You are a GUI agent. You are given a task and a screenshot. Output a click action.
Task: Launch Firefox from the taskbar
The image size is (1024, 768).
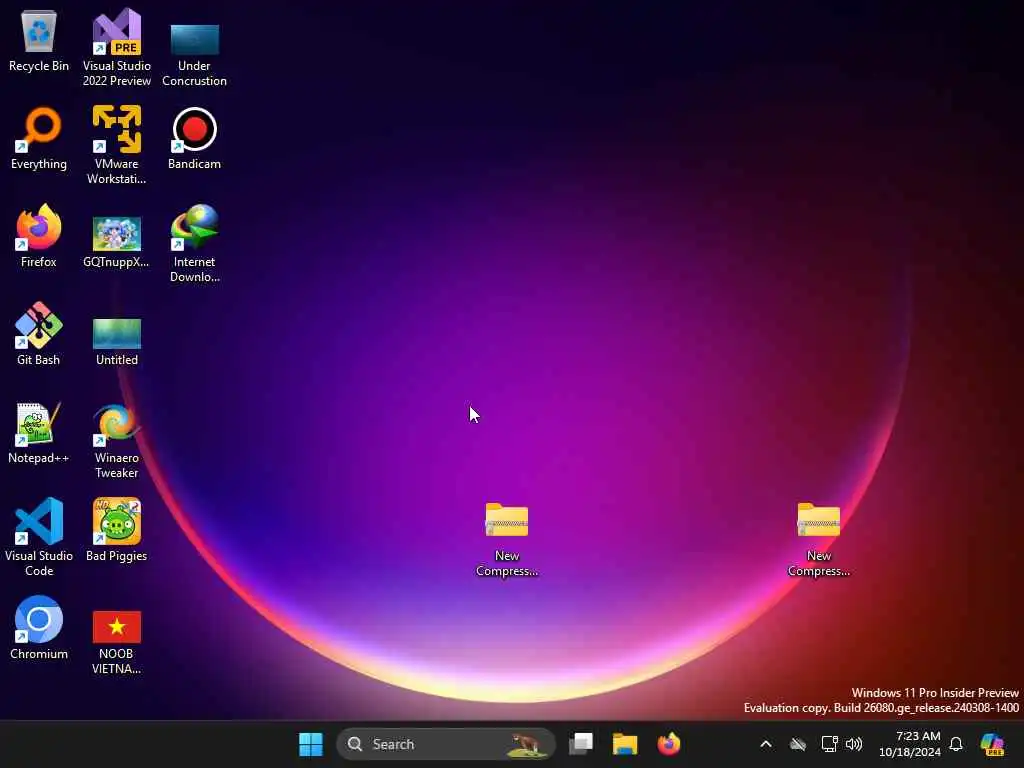[x=669, y=744]
